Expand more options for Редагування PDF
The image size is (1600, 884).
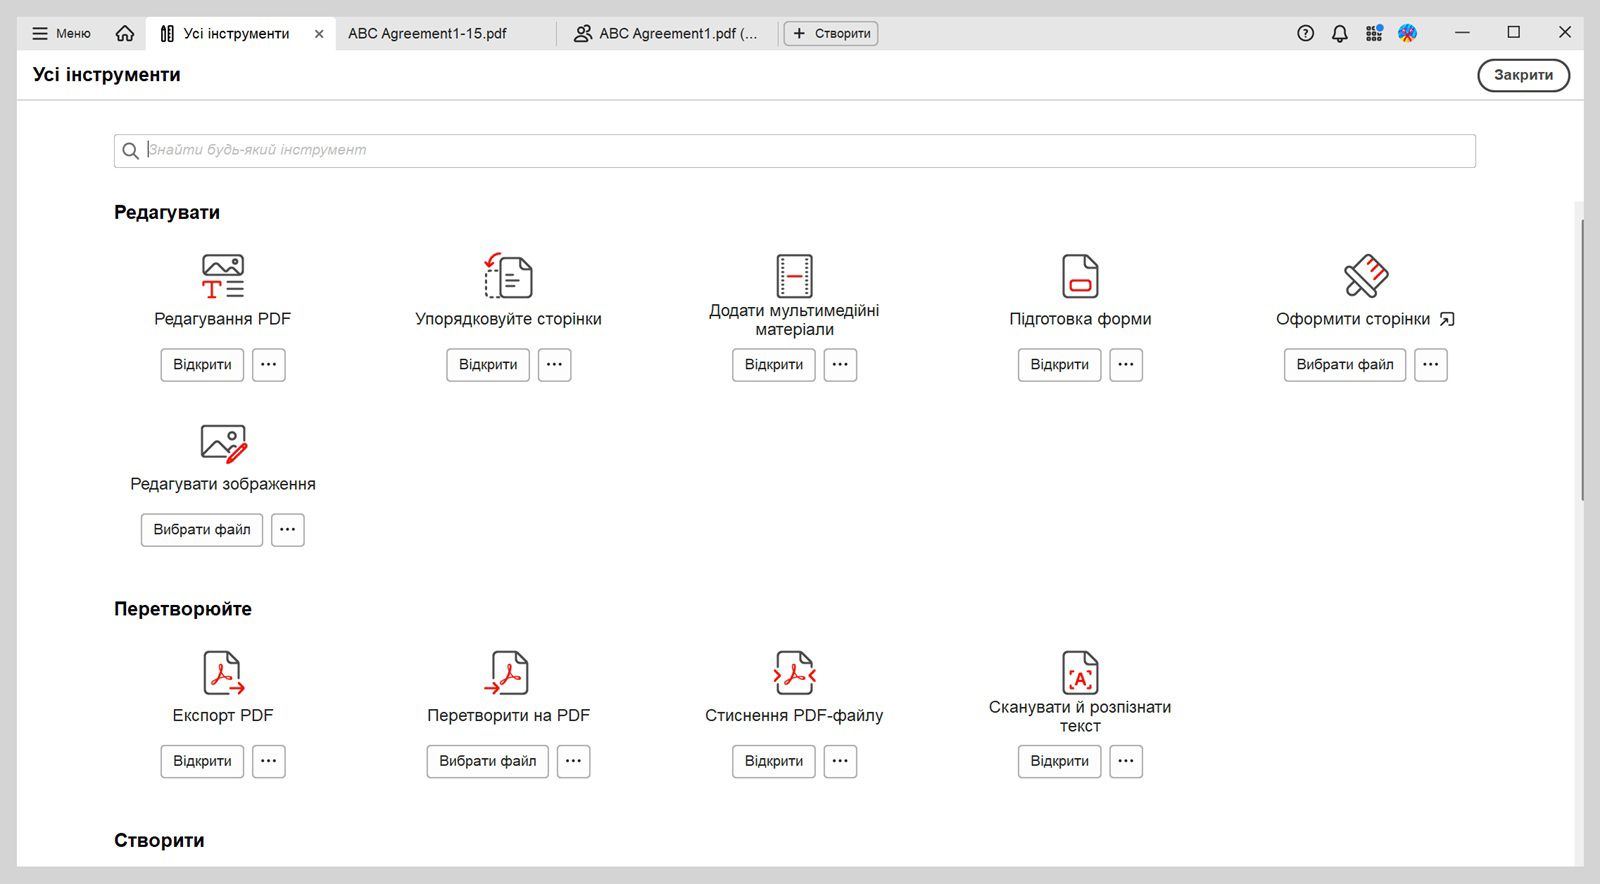(x=269, y=365)
